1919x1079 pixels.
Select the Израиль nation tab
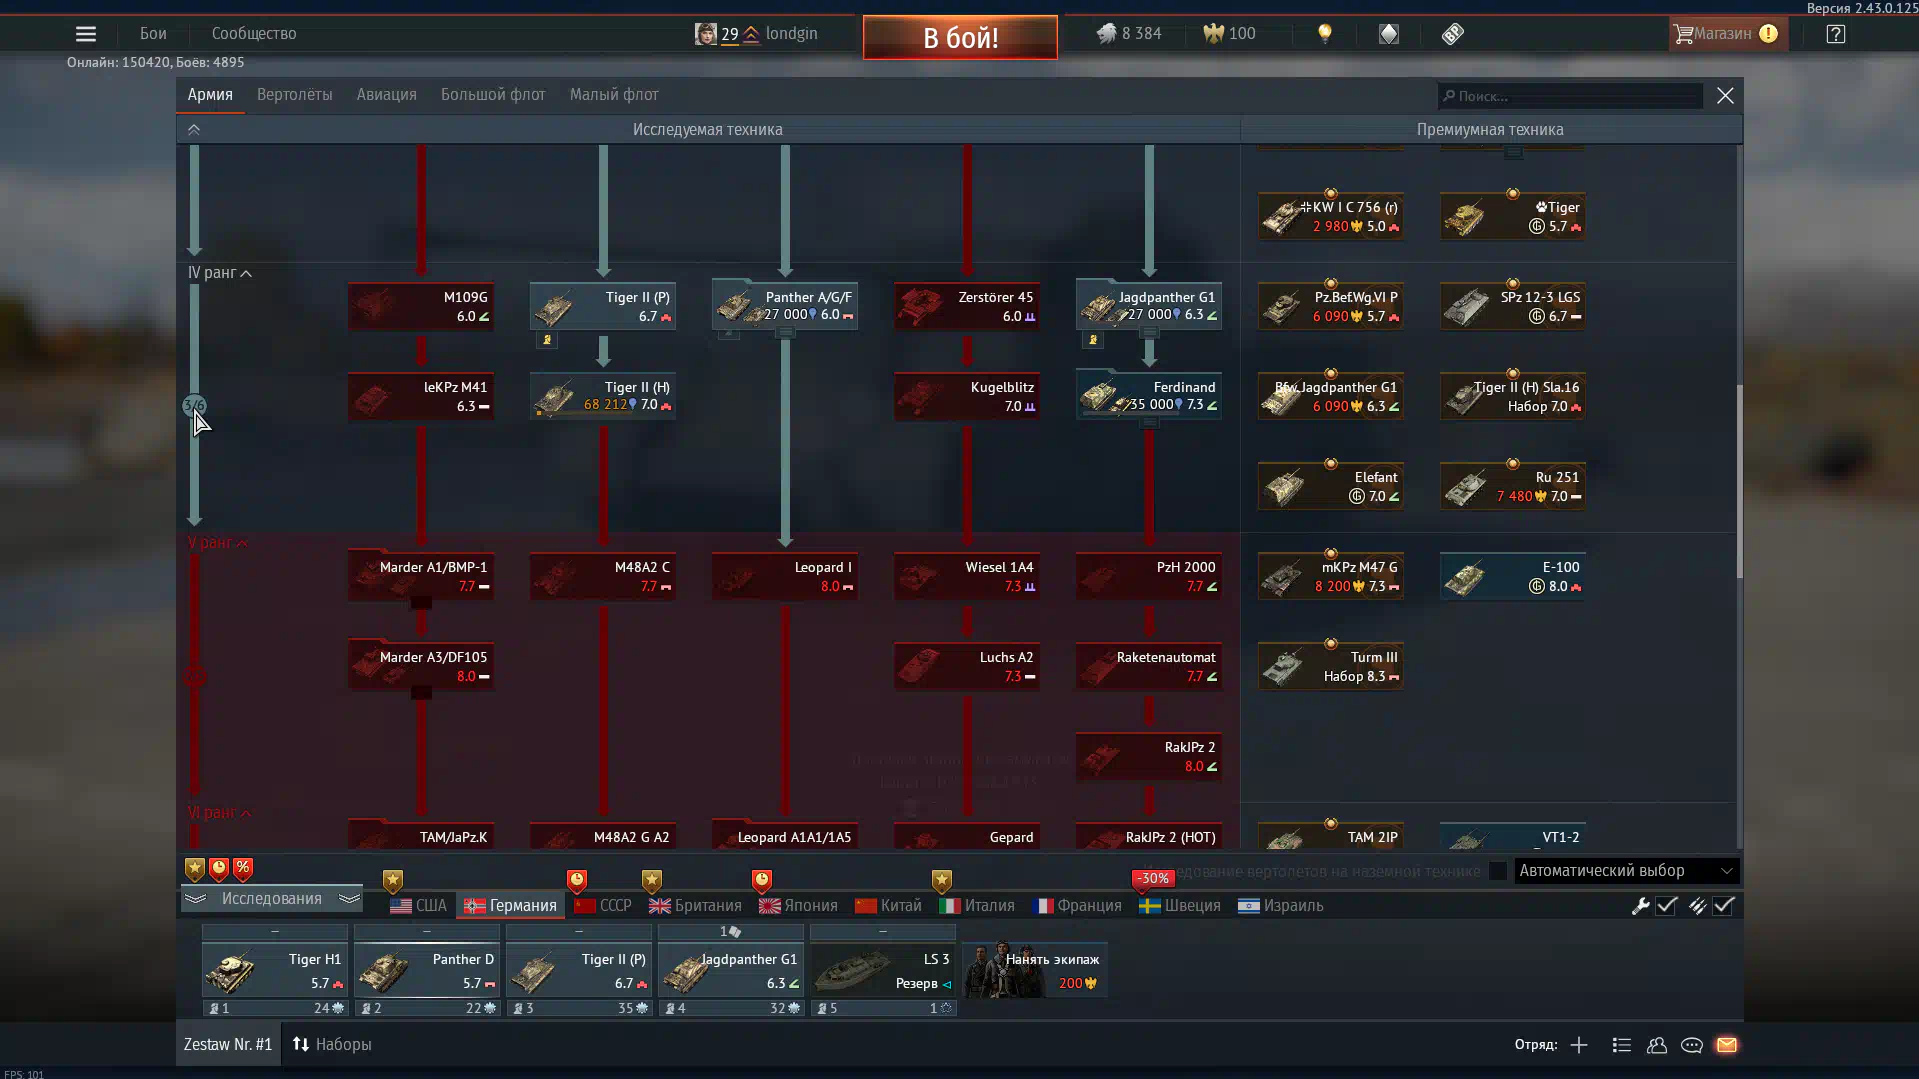coord(1280,906)
